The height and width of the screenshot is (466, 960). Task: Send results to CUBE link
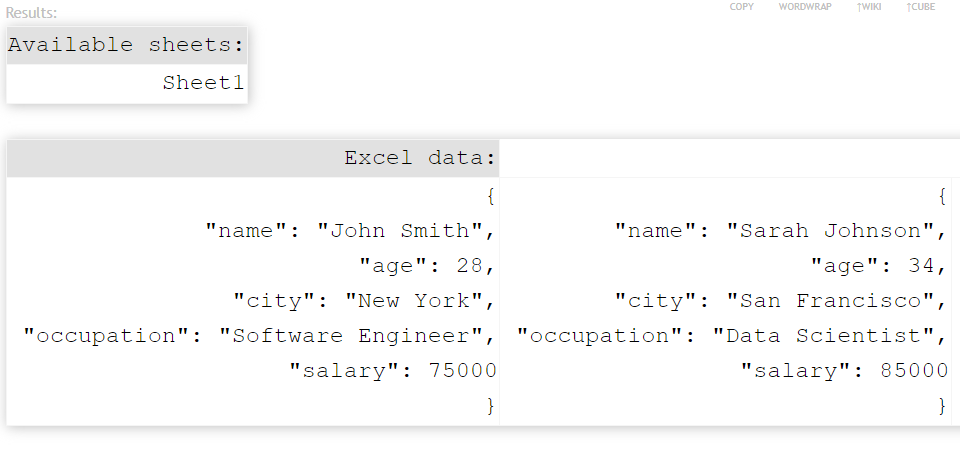coord(920,7)
